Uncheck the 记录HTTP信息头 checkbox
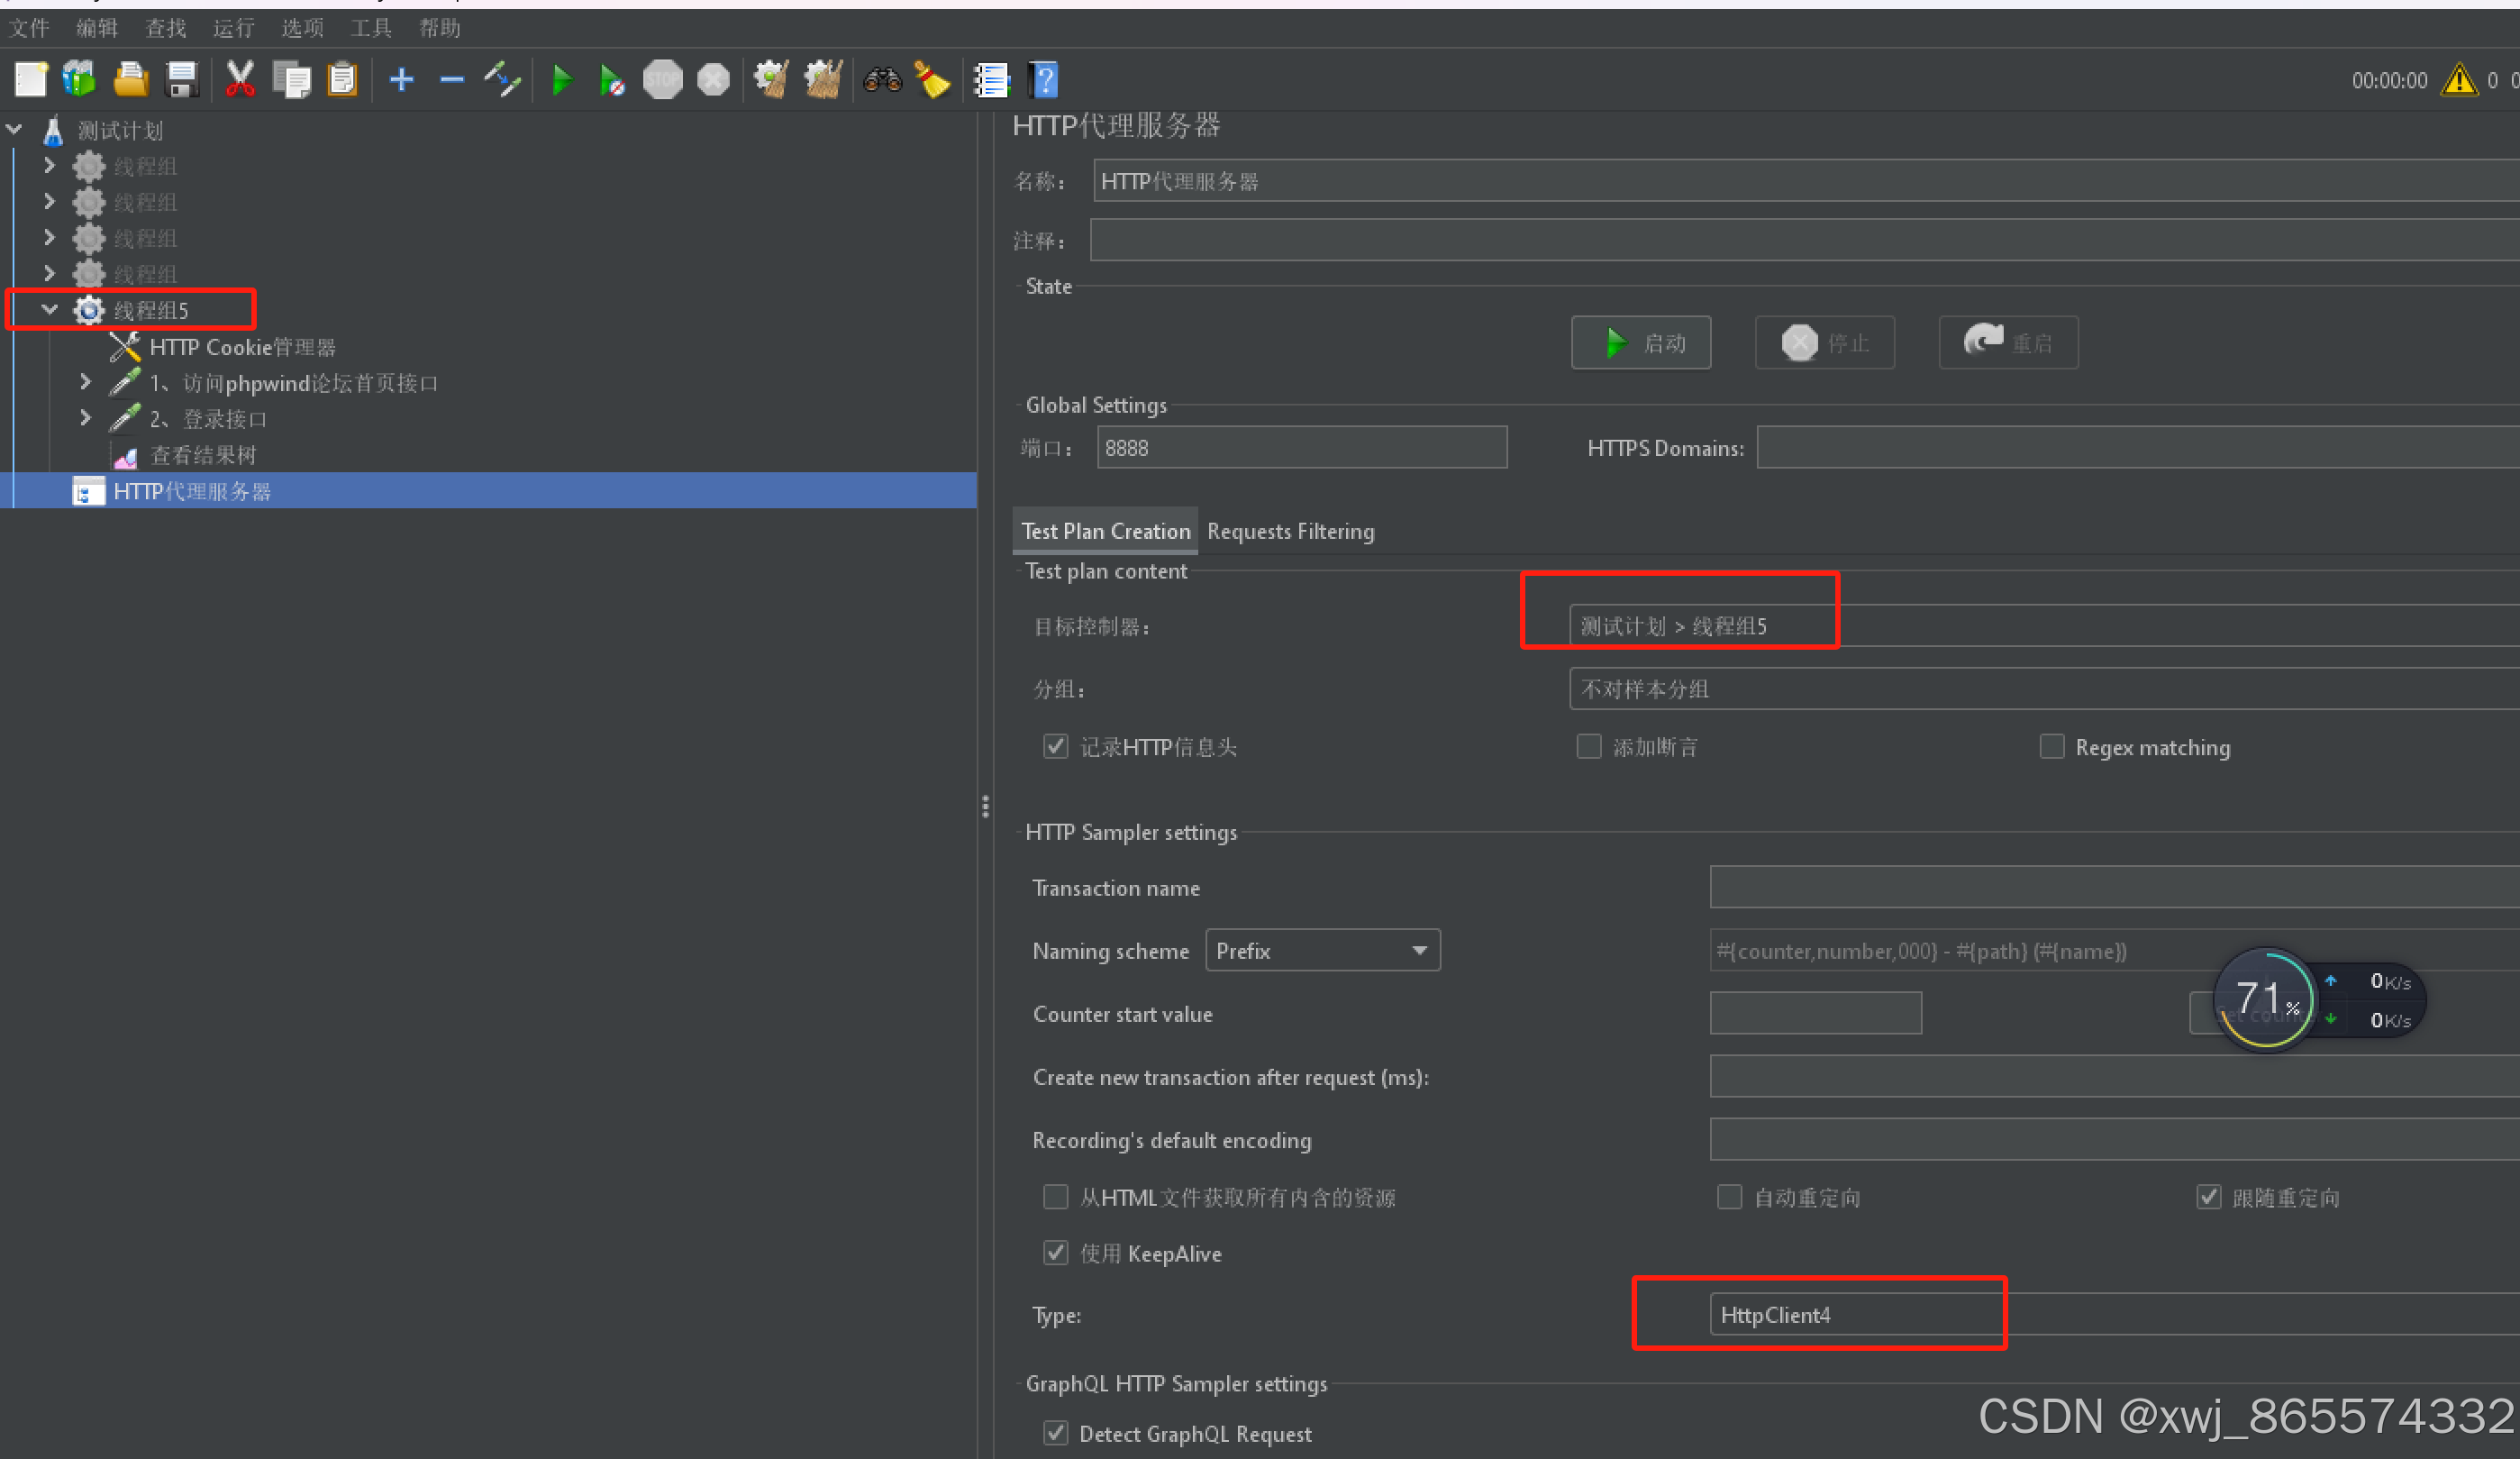Viewport: 2520px width, 1459px height. 1056,746
